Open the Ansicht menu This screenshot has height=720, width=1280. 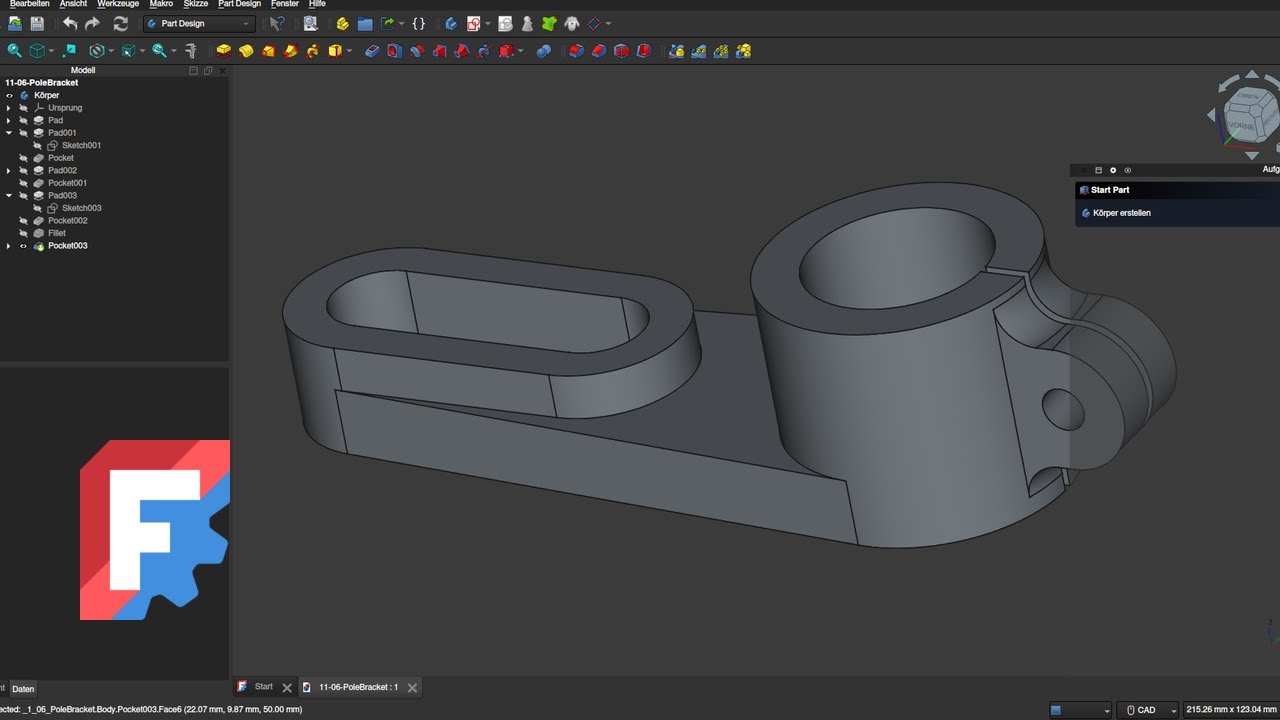coord(73,4)
